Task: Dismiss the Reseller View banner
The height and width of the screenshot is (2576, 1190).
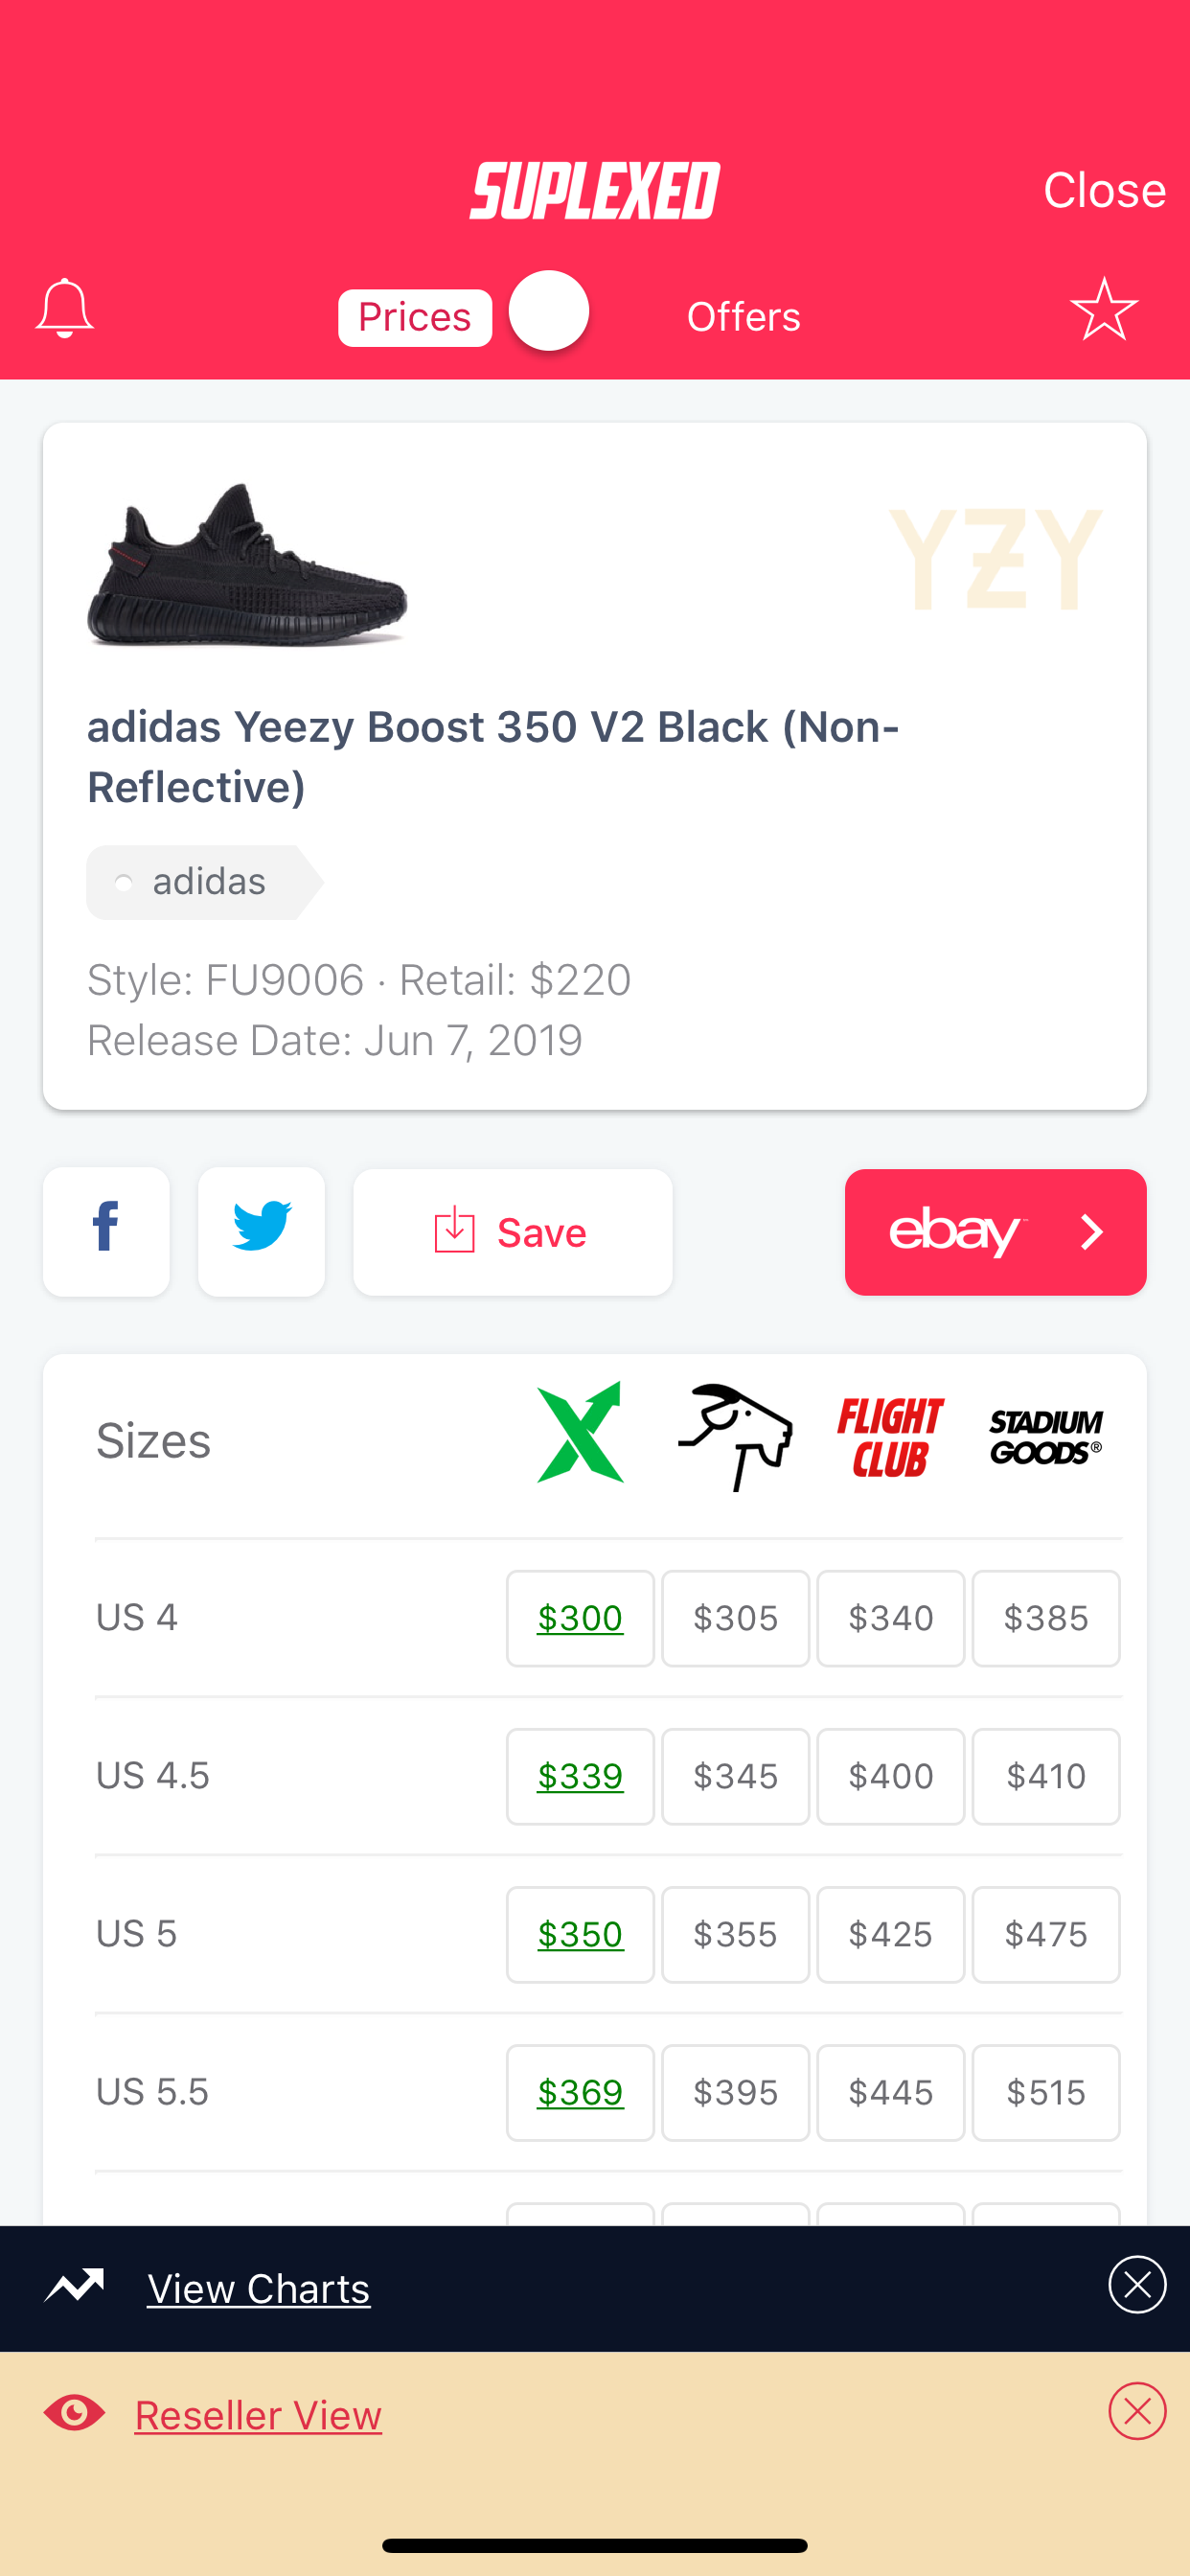Action: (1137, 2411)
